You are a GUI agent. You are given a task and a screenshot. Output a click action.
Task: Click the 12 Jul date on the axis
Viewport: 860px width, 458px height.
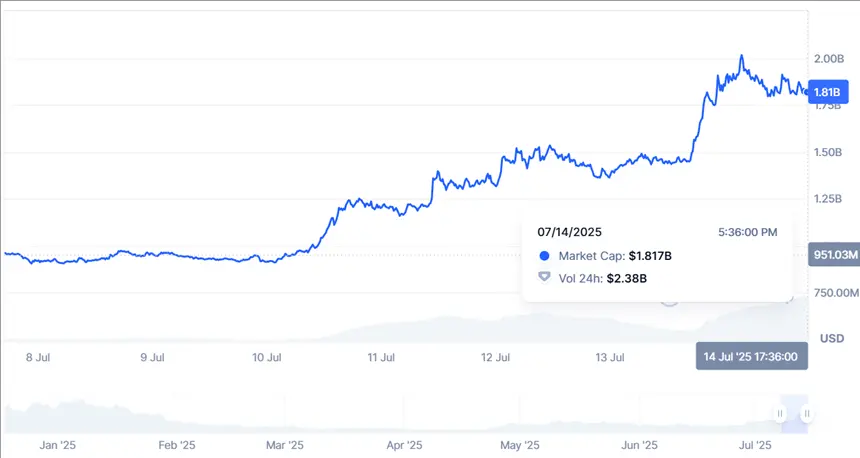coord(495,357)
